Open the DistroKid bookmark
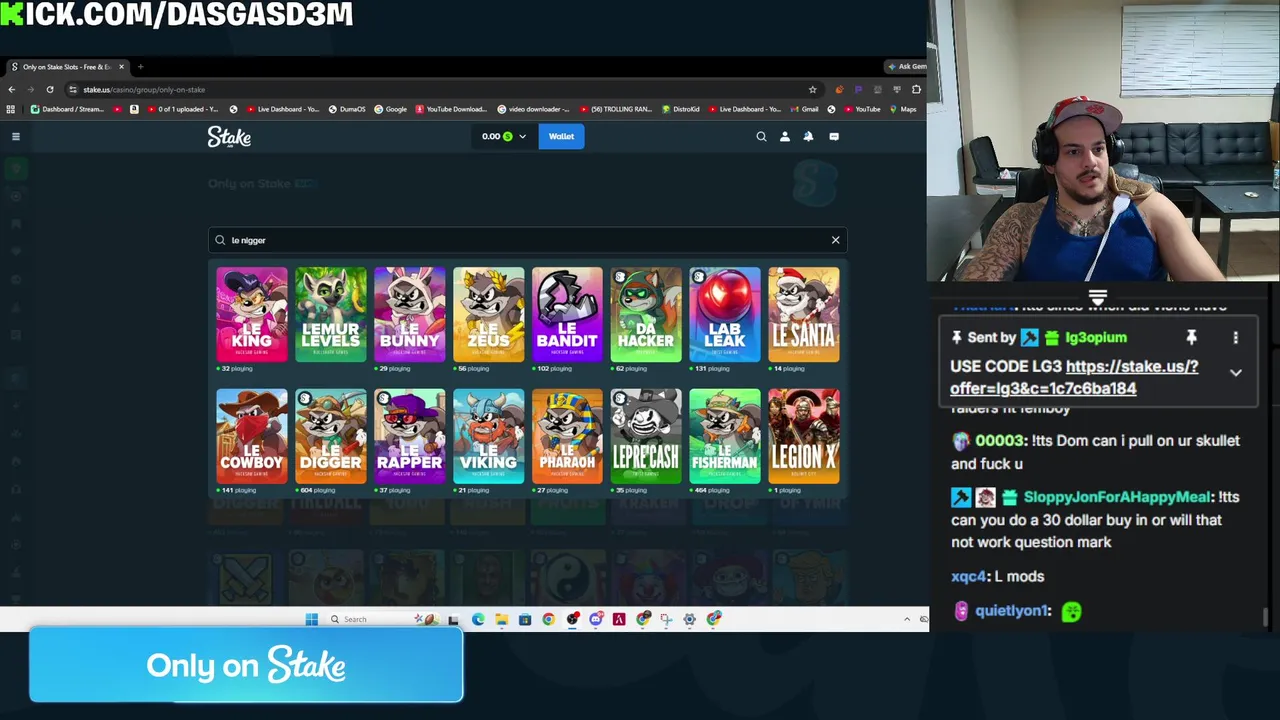The height and width of the screenshot is (720, 1280). coord(680,109)
